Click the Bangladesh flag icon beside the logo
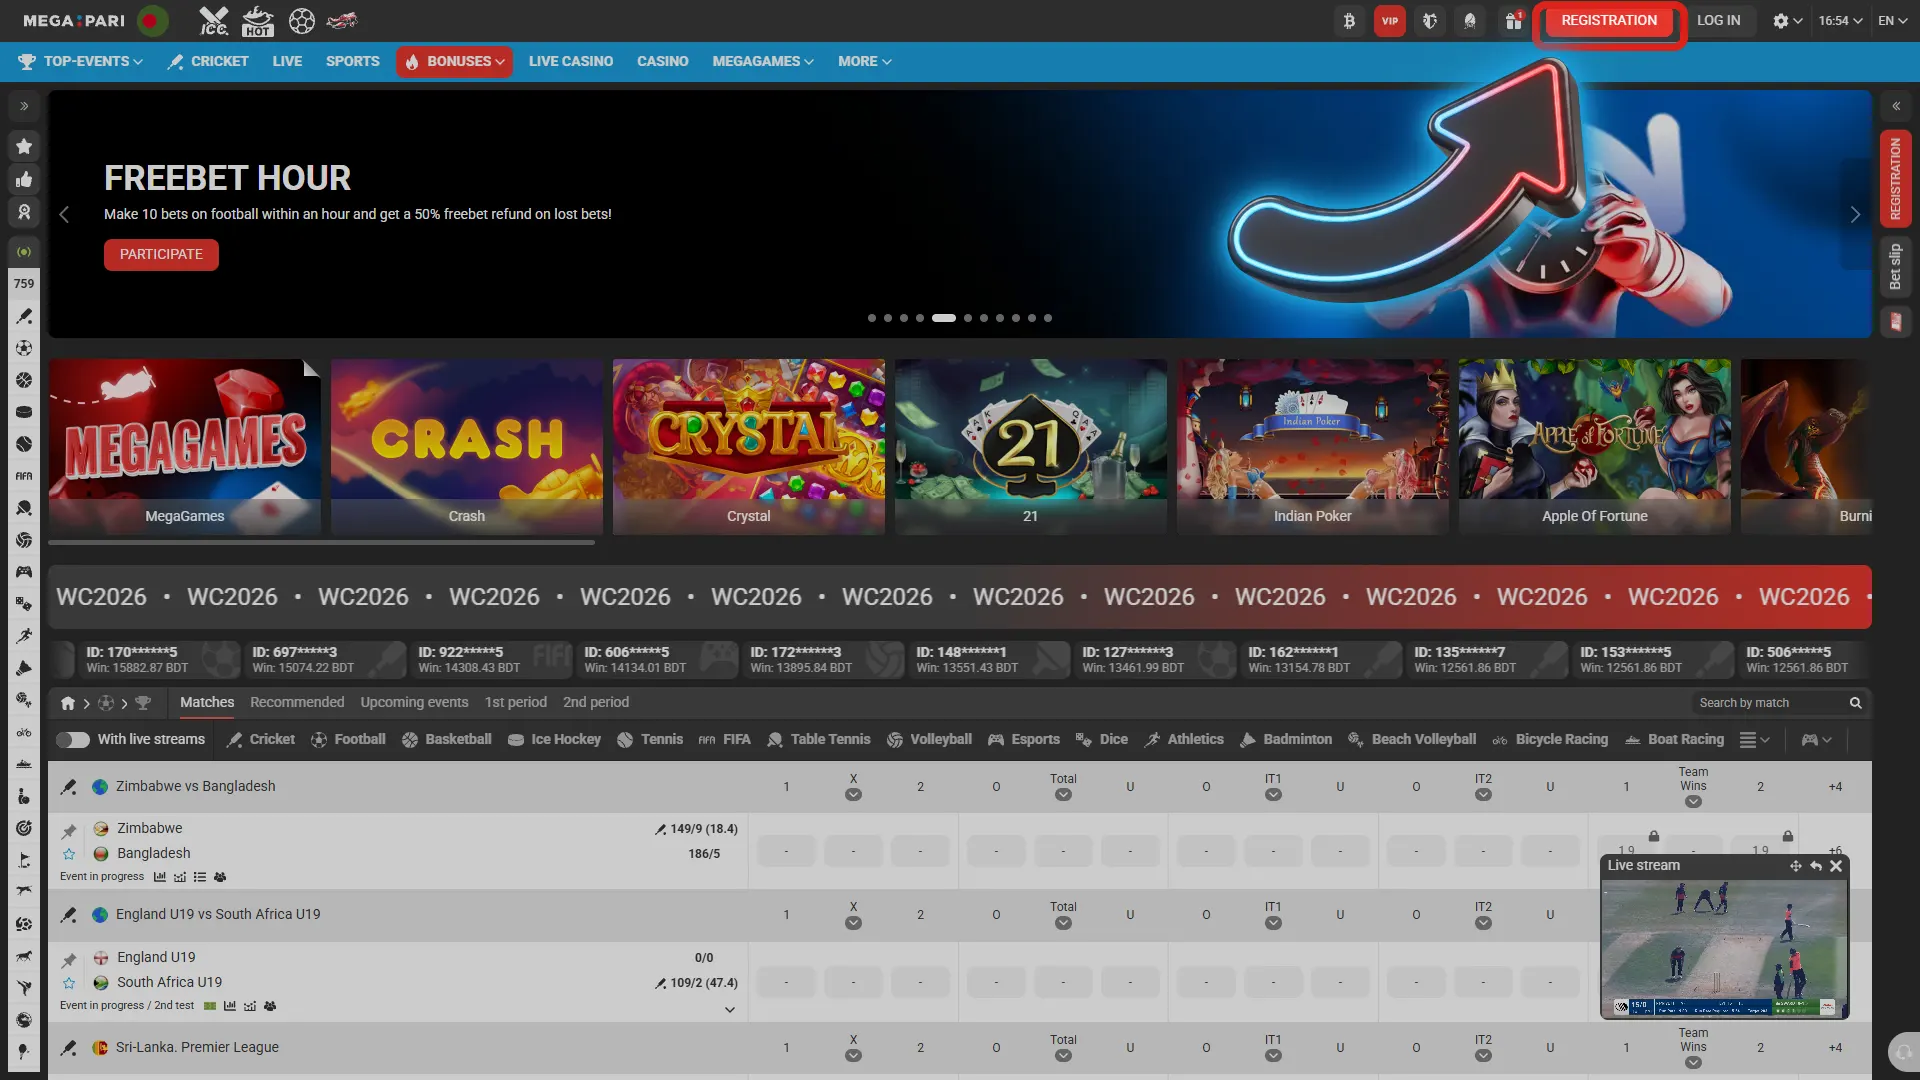The height and width of the screenshot is (1080, 1920). [x=153, y=21]
